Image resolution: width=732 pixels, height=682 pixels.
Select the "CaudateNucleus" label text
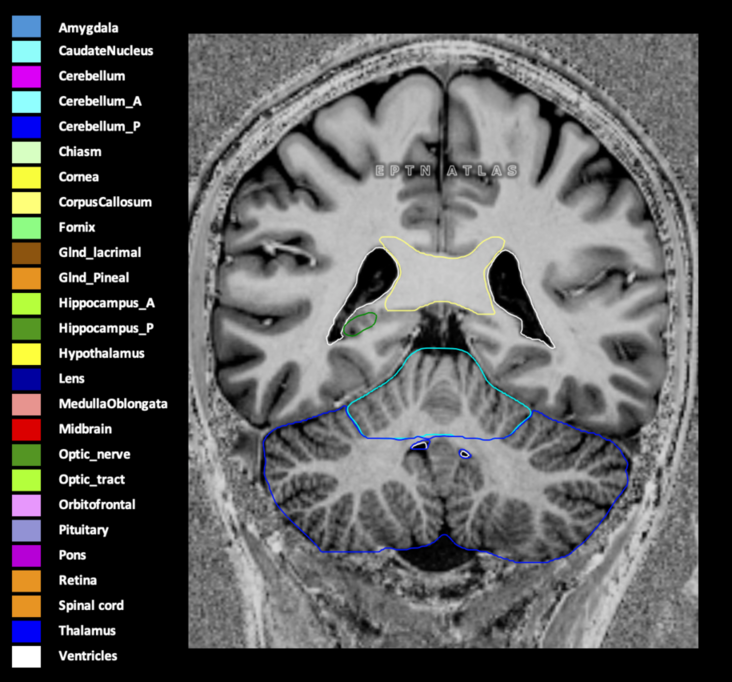[x=106, y=50]
